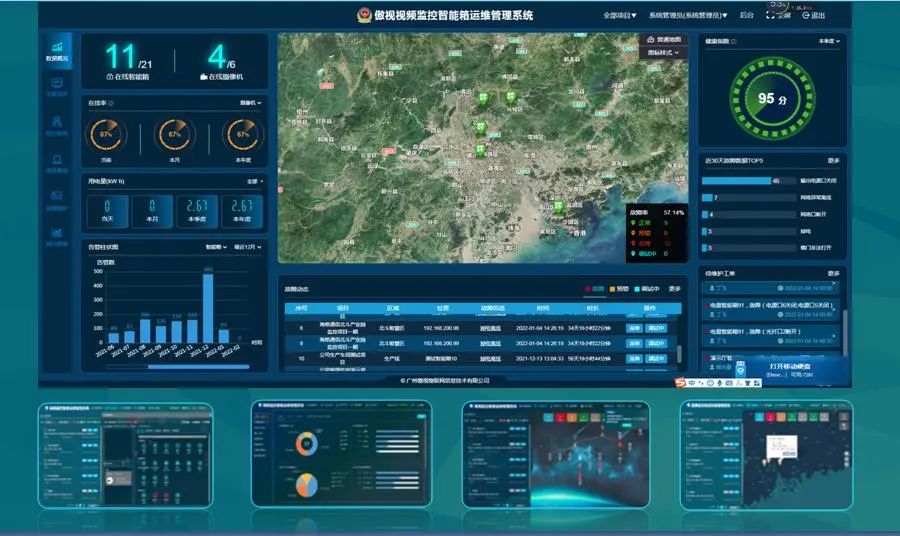Viewport: 900px width, 536px height.
Task: Open the 全部 dropdown in the 用电量 panel
Action: pos(255,181)
